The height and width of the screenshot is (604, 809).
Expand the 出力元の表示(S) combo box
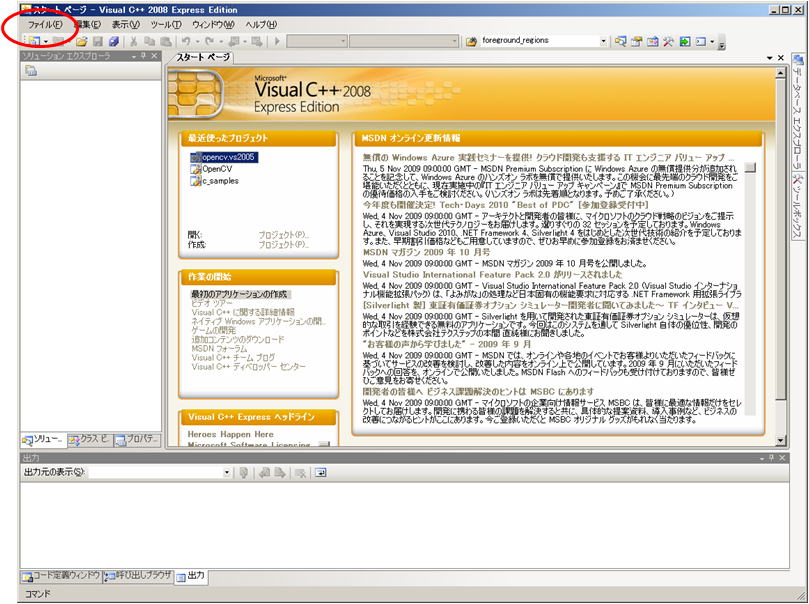pyautogui.click(x=226, y=472)
